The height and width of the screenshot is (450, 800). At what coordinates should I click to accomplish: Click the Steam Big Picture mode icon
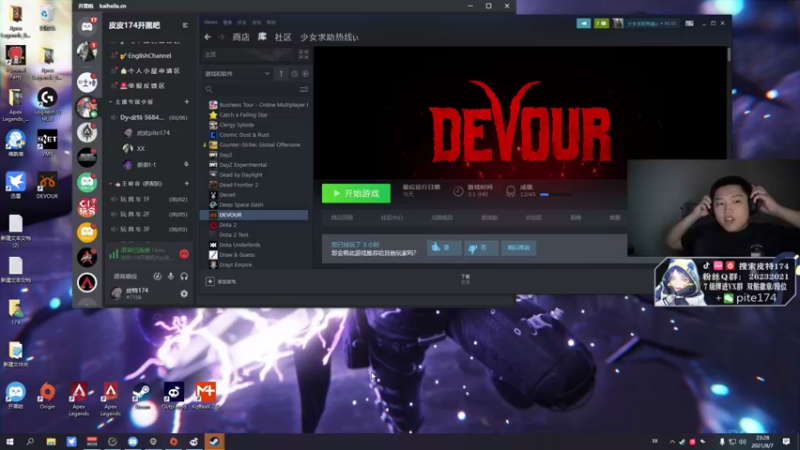coord(689,23)
